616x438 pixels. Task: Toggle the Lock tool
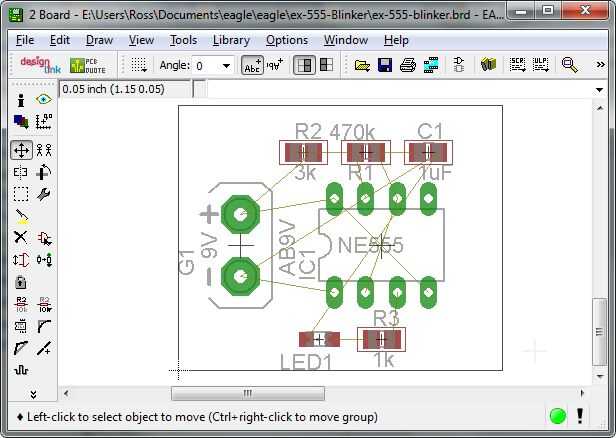[20, 282]
